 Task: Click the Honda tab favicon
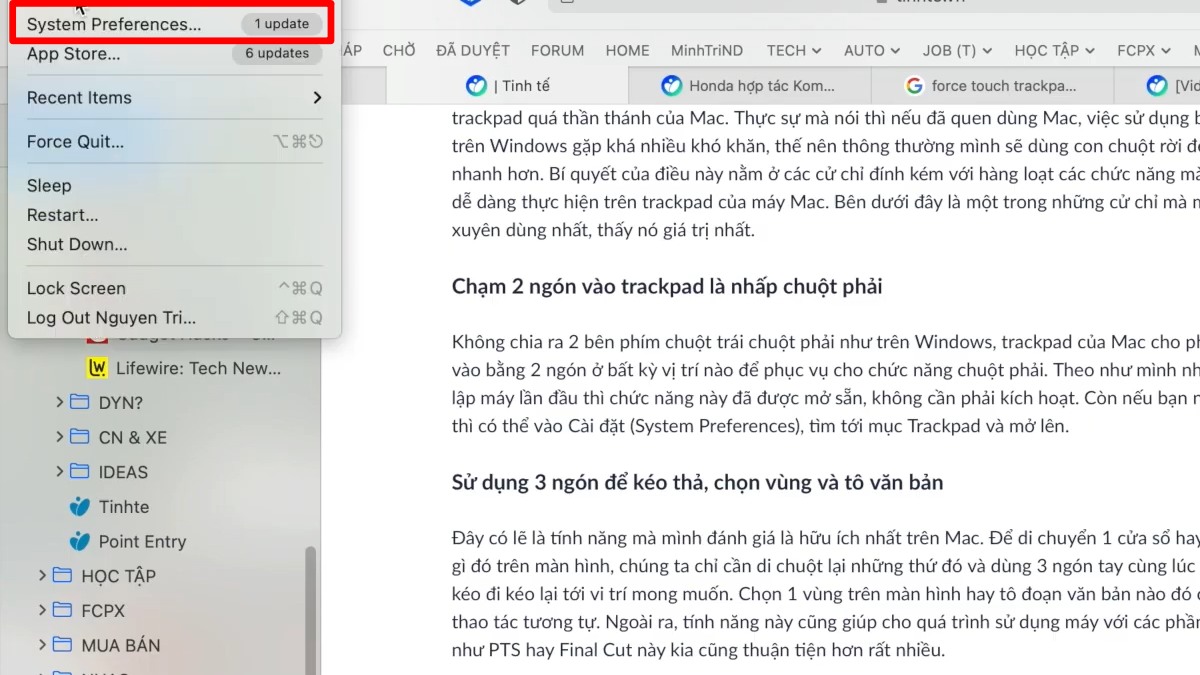coord(671,86)
